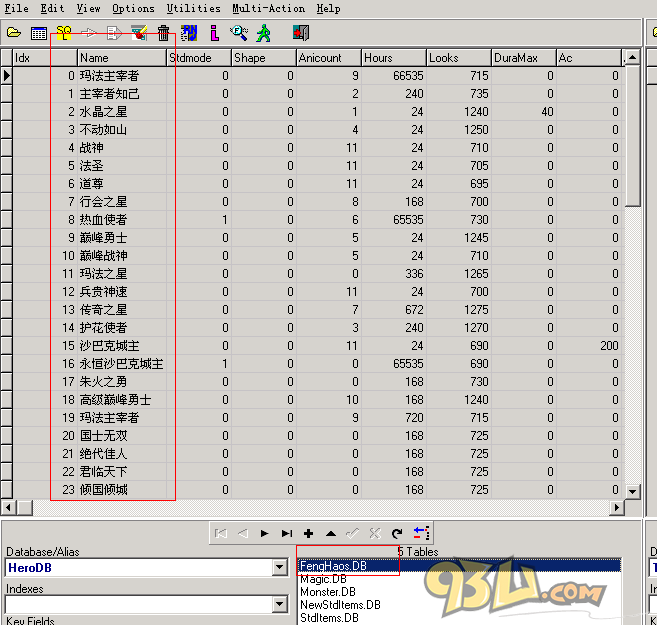Open the Help menu
The width and height of the screenshot is (657, 625).
coord(328,8)
